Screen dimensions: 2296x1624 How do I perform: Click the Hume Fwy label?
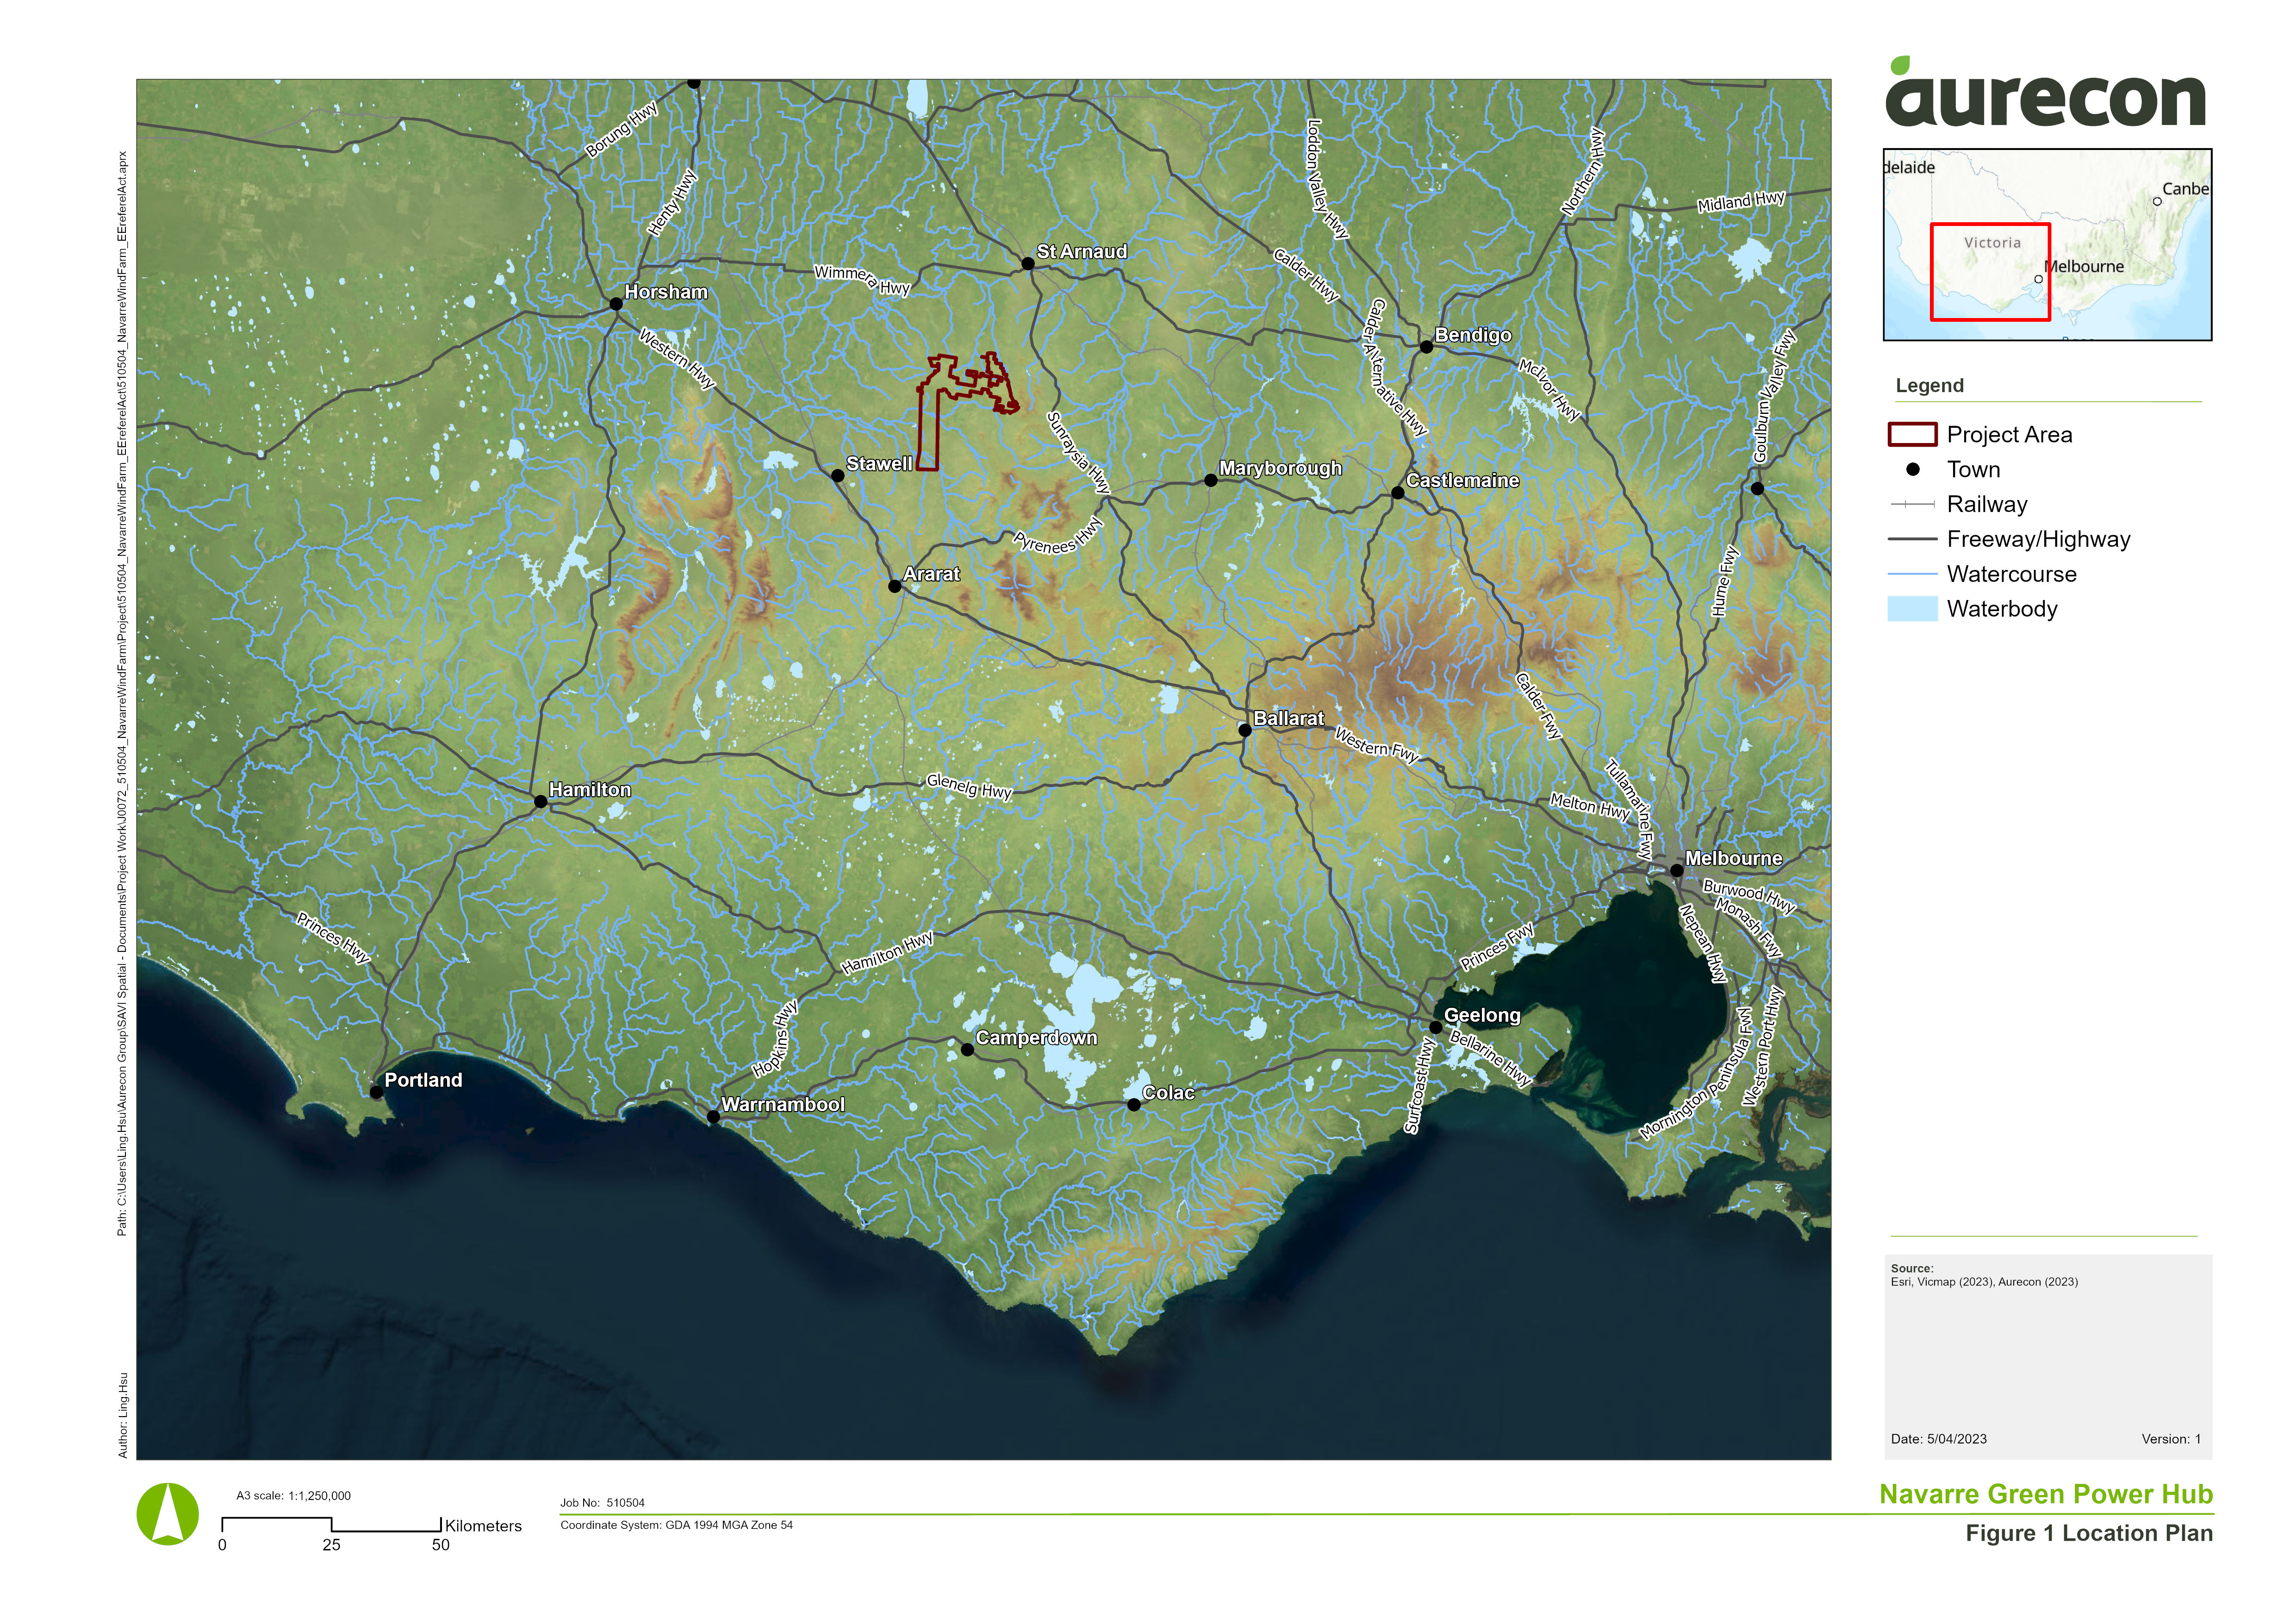click(1724, 581)
